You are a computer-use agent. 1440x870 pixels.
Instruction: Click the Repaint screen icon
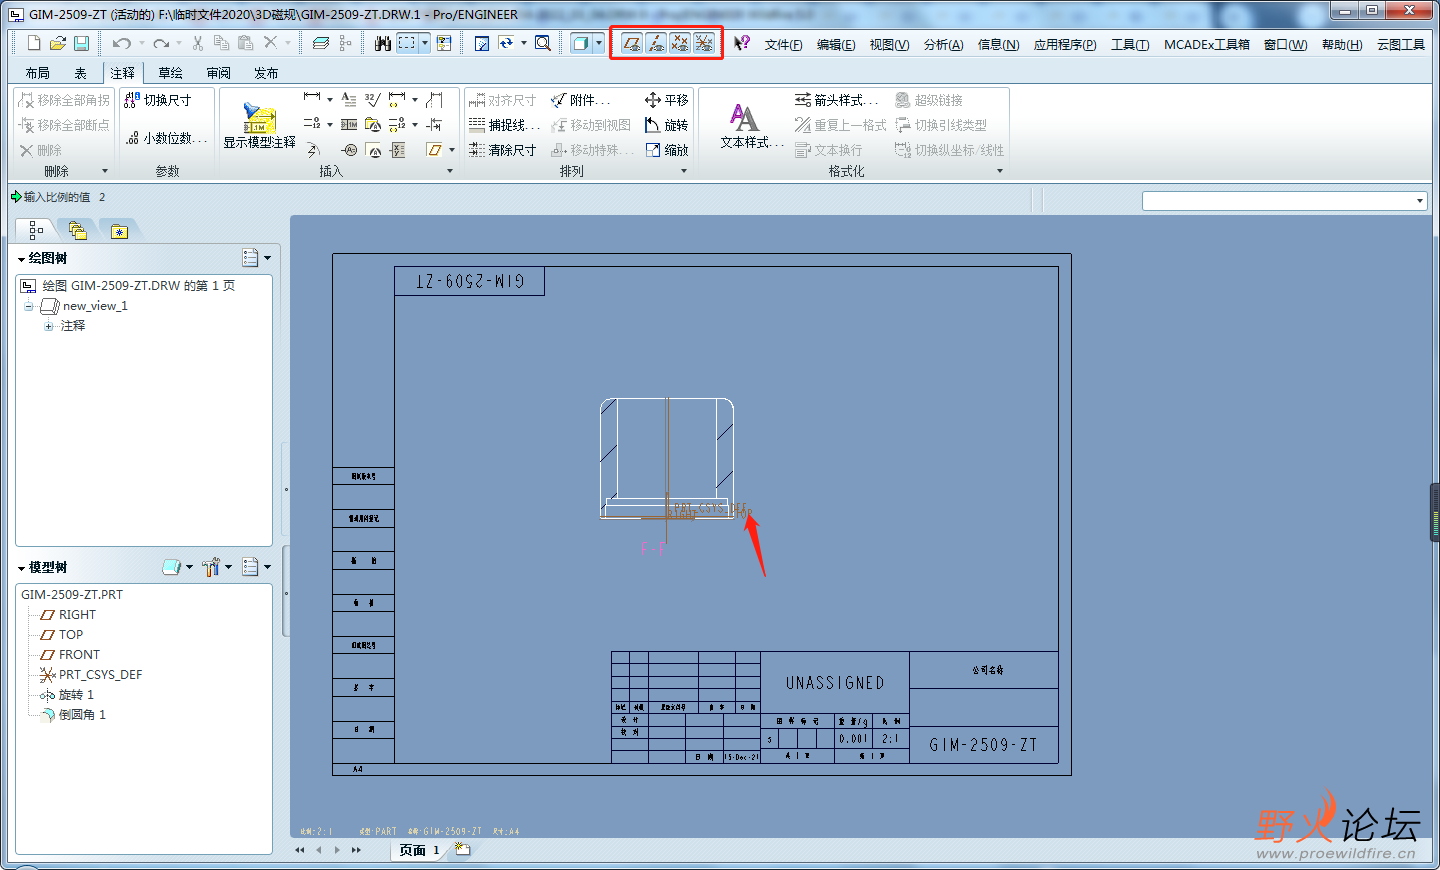pyautogui.click(x=482, y=43)
